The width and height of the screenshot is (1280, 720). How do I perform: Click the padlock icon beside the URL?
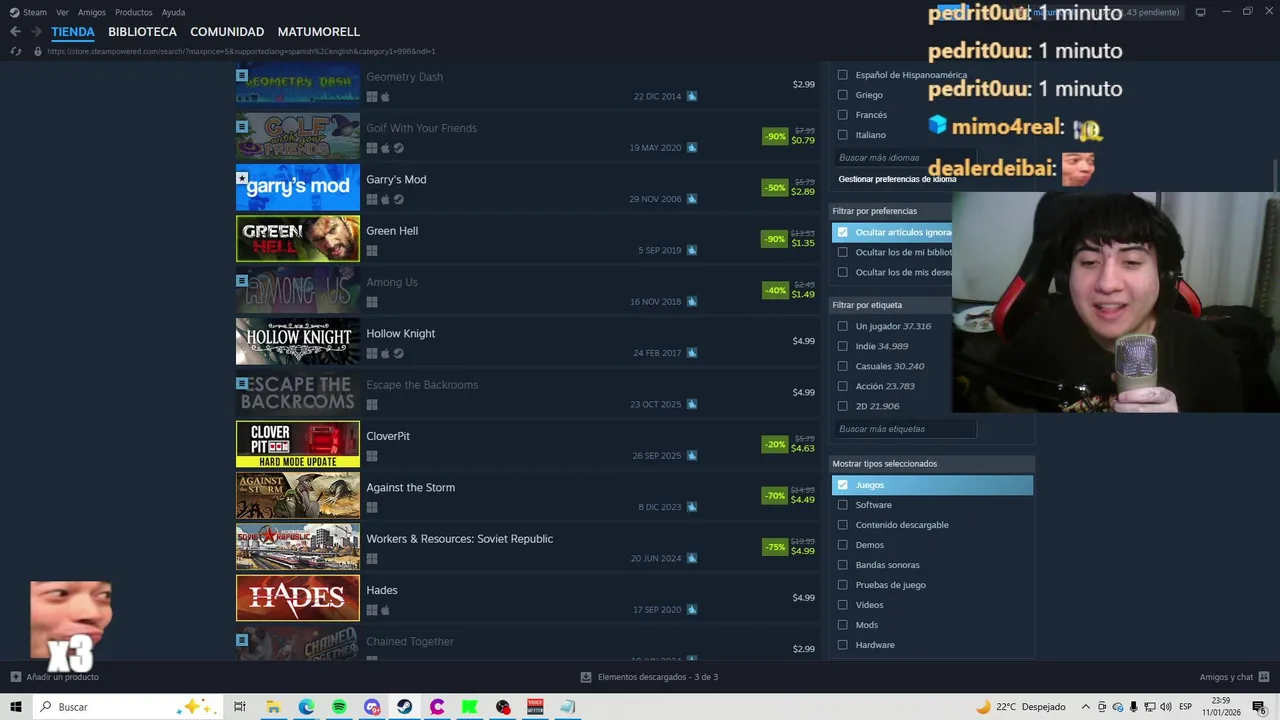(38, 51)
